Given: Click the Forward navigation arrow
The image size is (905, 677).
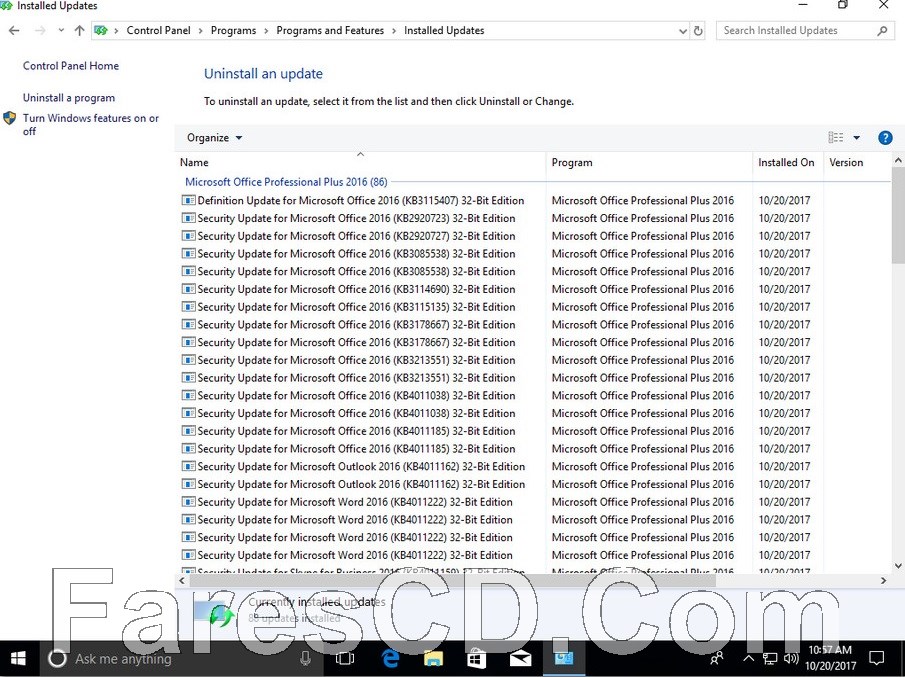Looking at the screenshot, I should coord(40,31).
